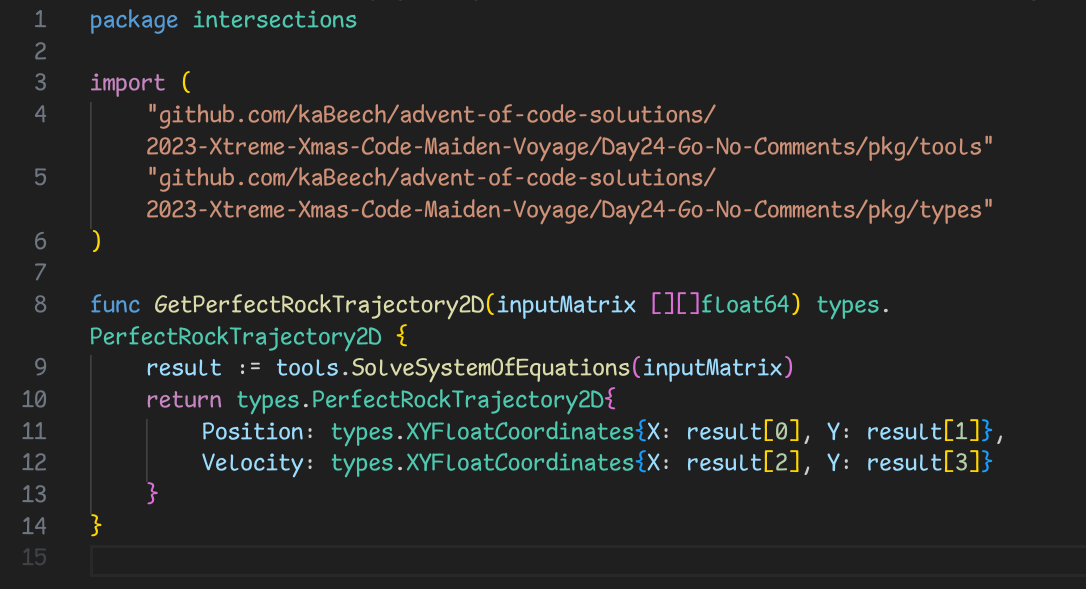Click the "Position" struct field
The image size is (1086, 589).
coord(252,432)
